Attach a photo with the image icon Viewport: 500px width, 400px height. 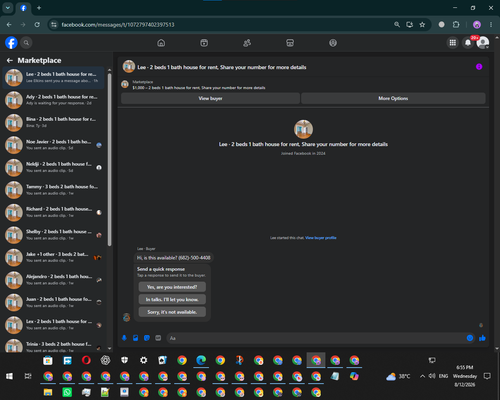135,338
